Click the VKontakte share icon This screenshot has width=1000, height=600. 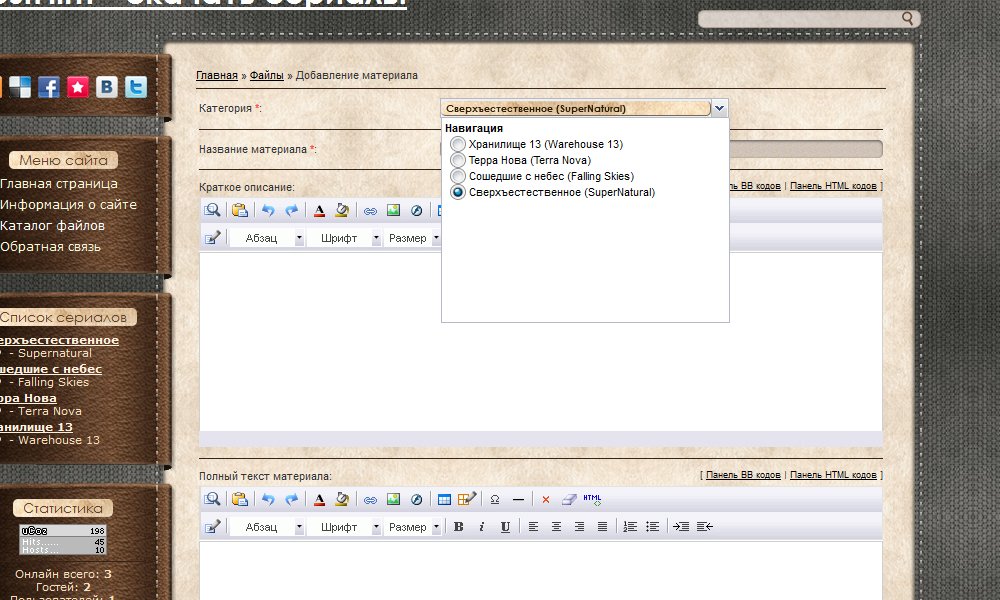(x=106, y=87)
